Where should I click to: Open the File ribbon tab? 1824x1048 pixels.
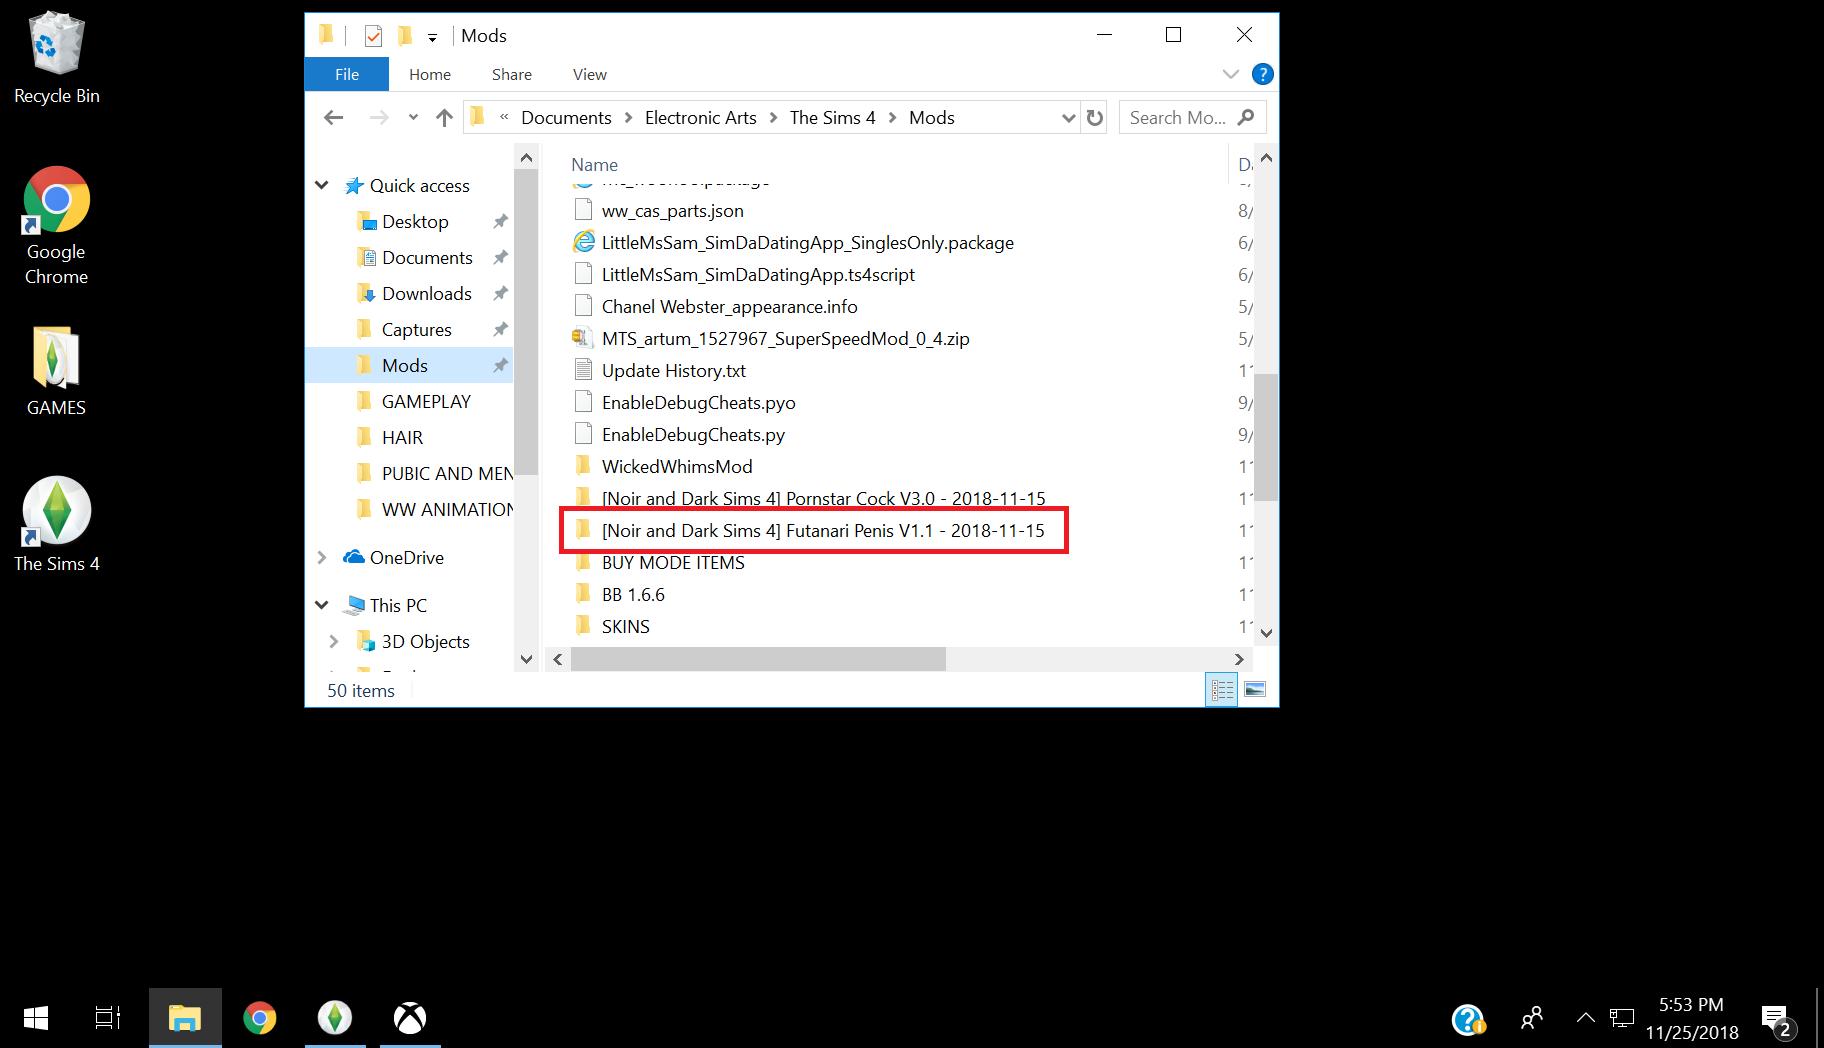(x=347, y=74)
